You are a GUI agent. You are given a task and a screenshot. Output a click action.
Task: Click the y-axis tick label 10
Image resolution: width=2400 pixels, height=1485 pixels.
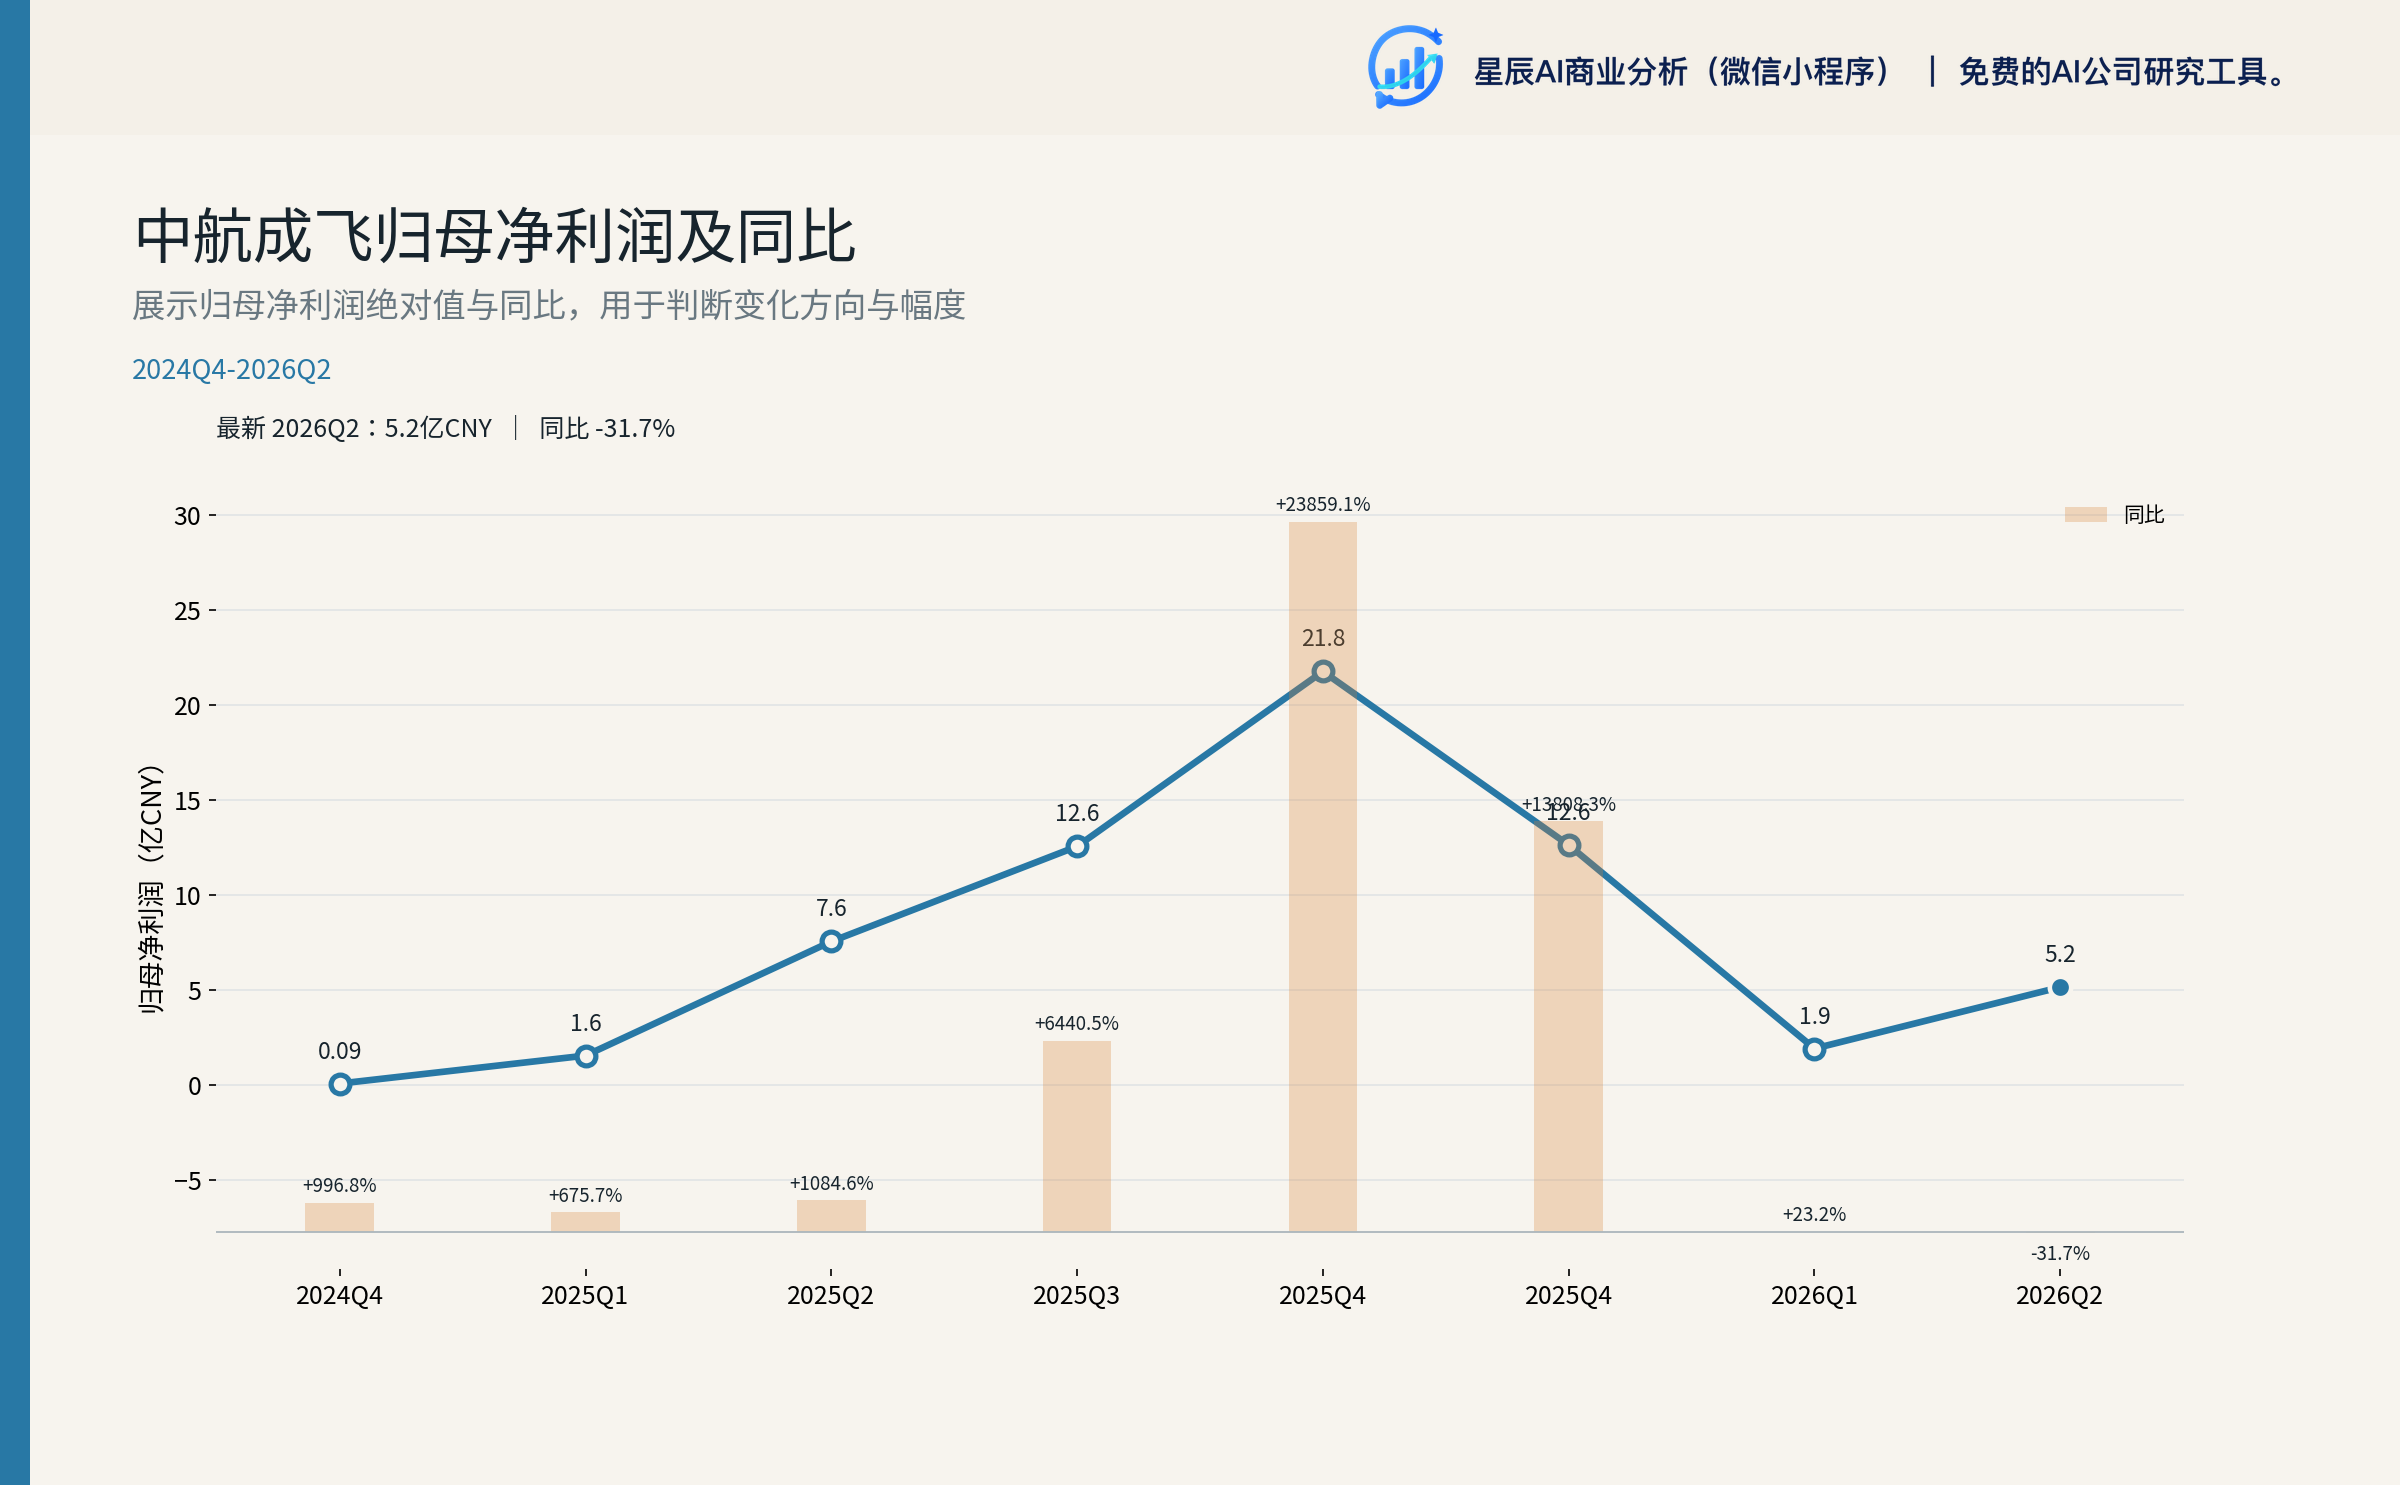point(187,896)
